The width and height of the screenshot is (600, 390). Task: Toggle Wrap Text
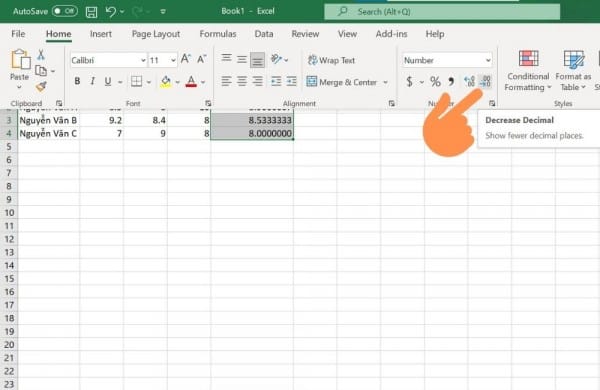[x=331, y=60]
